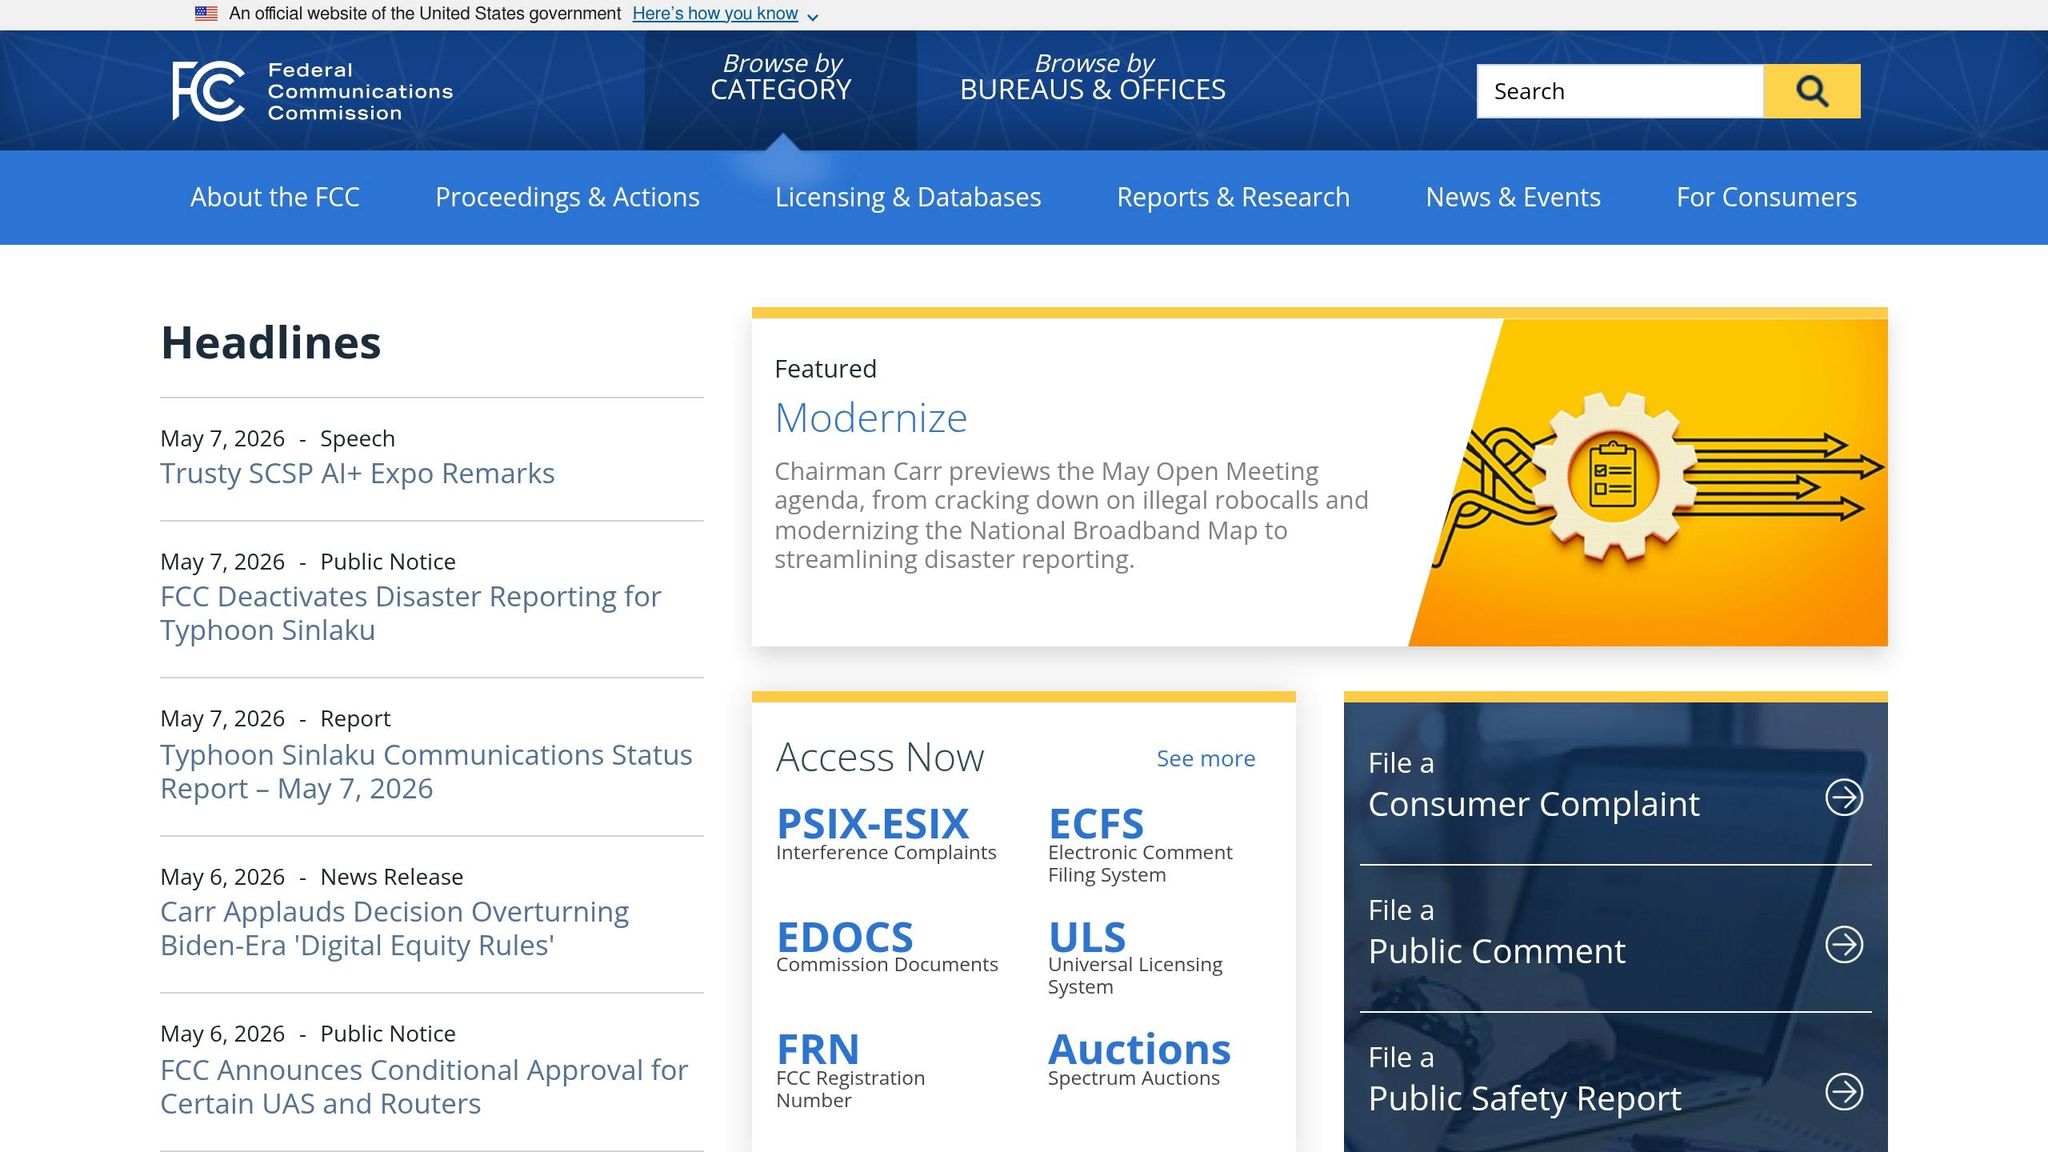The image size is (2048, 1152).
Task: Click File a Public Safety Report text
Action: [1524, 1078]
